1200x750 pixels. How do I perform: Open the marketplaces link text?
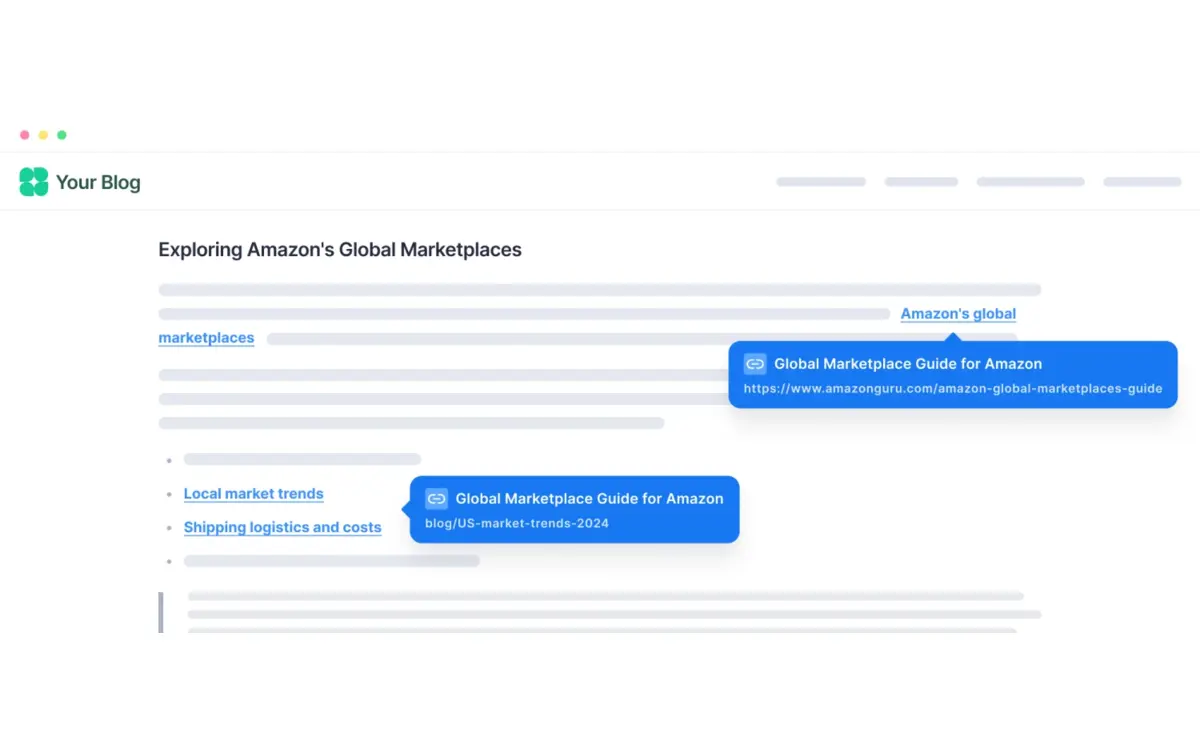[206, 338]
